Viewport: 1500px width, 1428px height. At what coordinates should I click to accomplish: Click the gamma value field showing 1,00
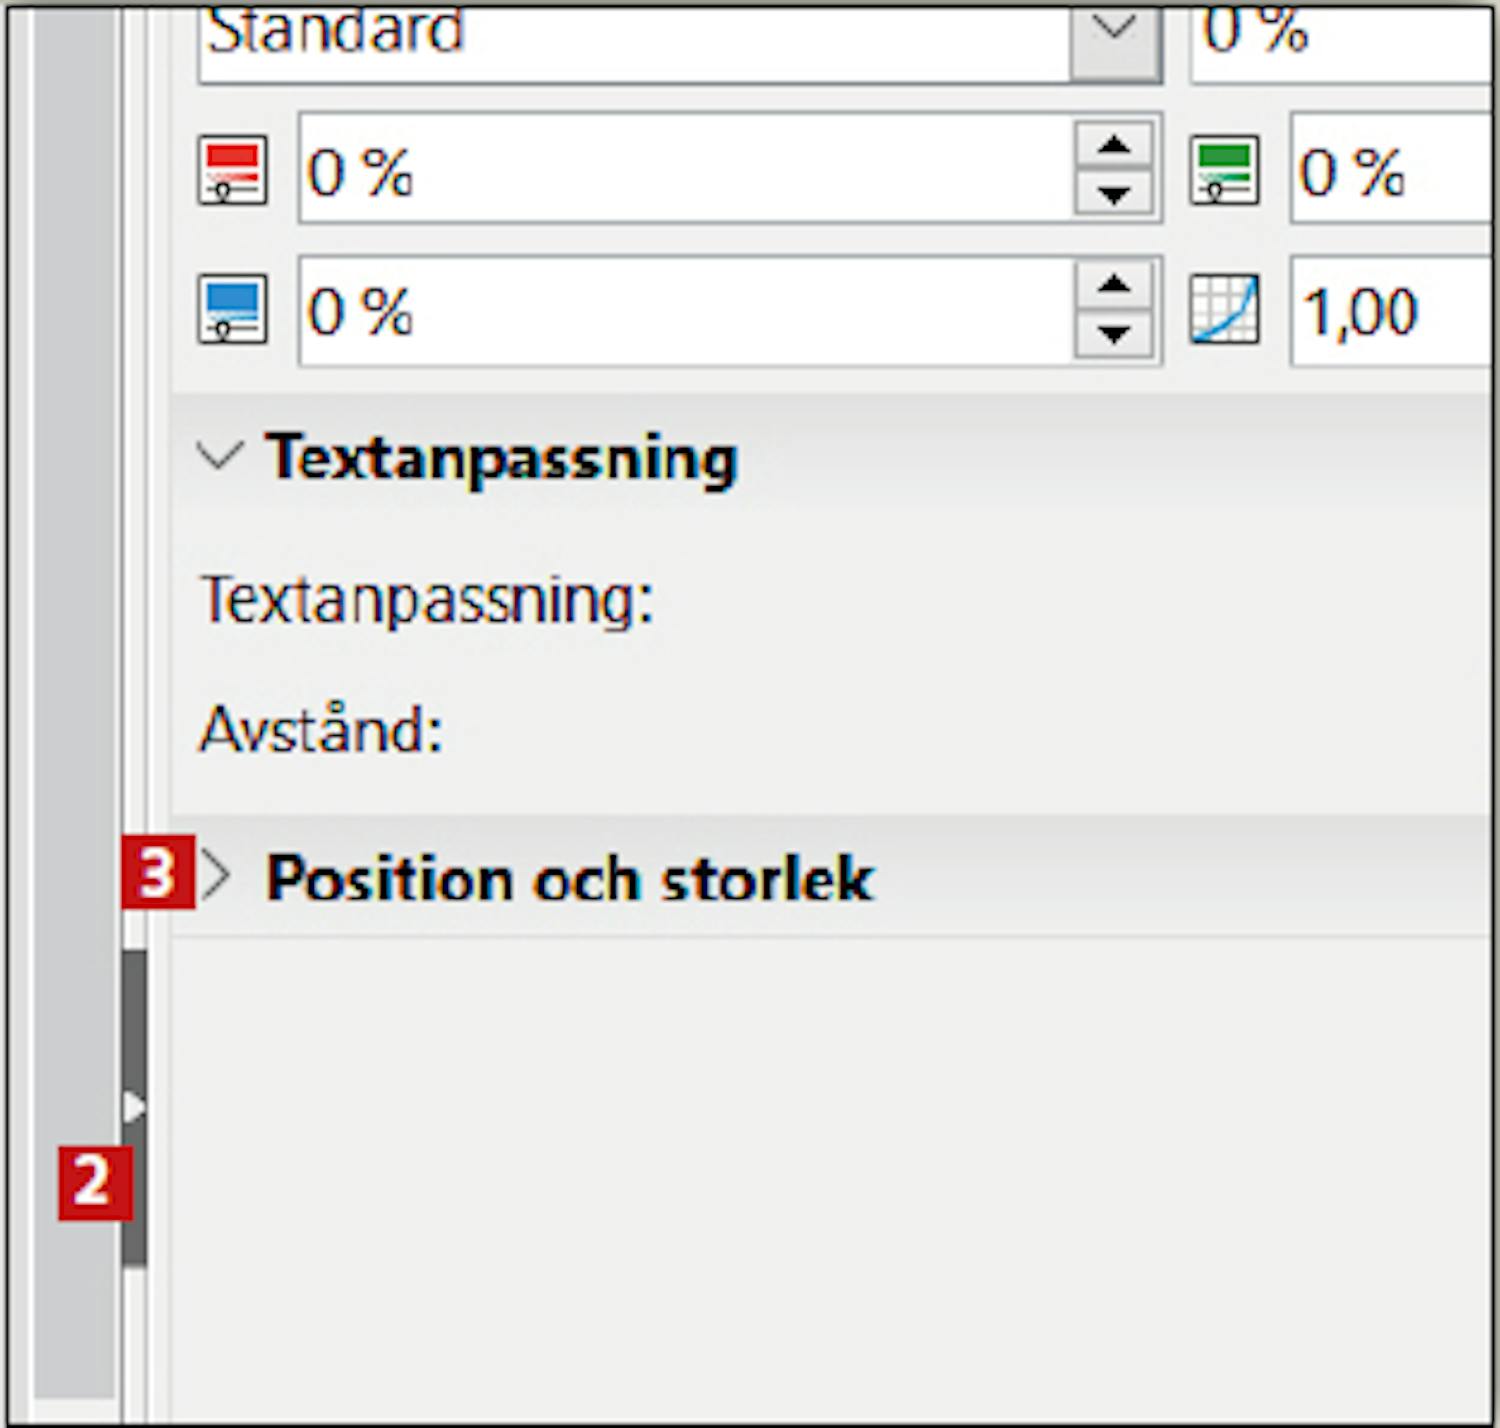[1390, 311]
